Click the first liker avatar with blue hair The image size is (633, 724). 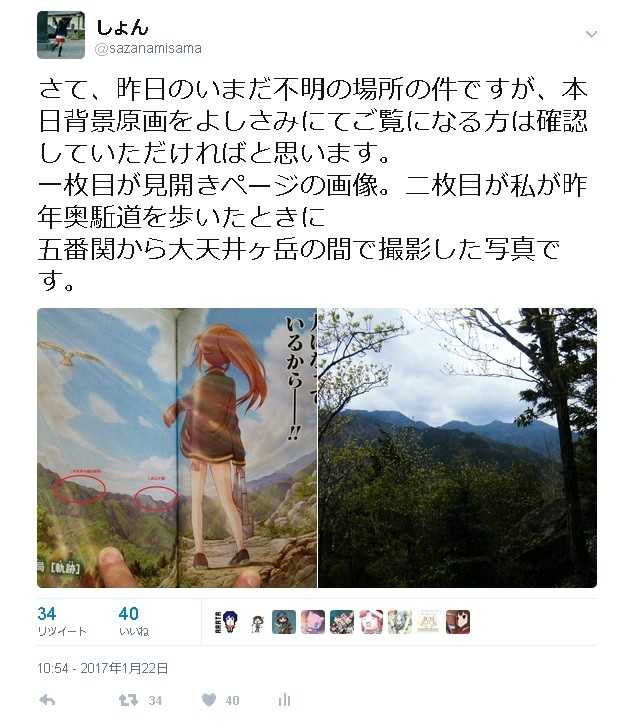[227, 621]
